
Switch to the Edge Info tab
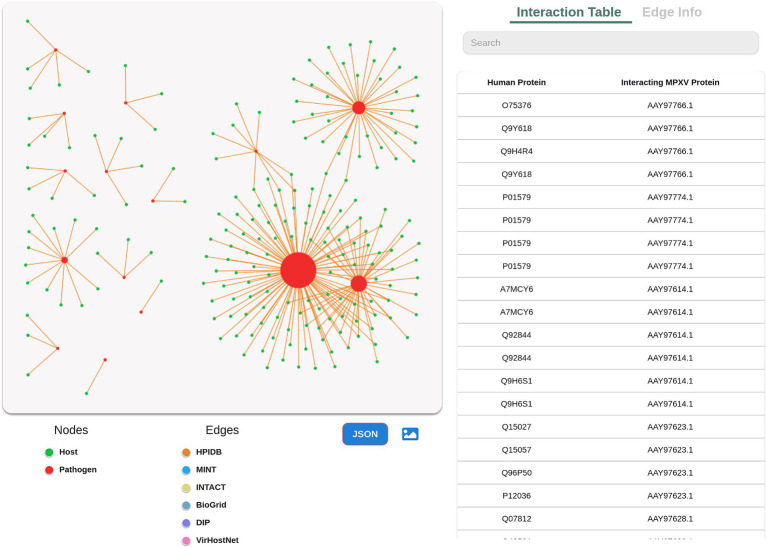point(672,12)
